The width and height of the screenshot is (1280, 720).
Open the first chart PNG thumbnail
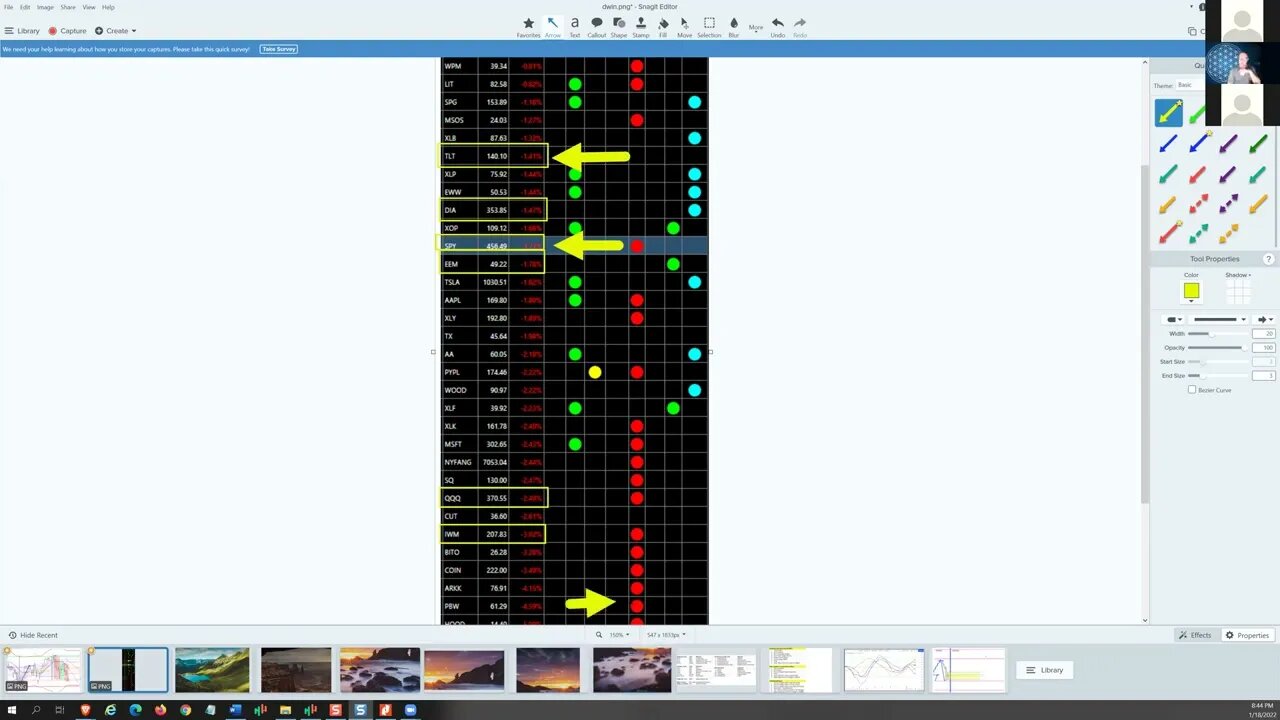(42, 670)
